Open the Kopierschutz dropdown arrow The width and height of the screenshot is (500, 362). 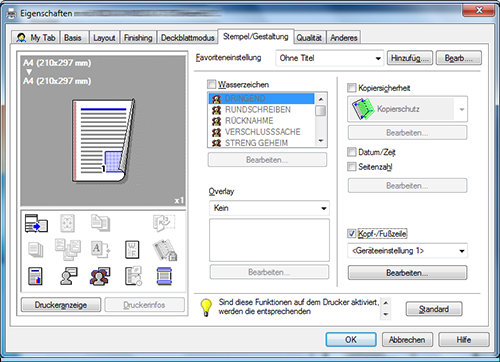(x=462, y=109)
